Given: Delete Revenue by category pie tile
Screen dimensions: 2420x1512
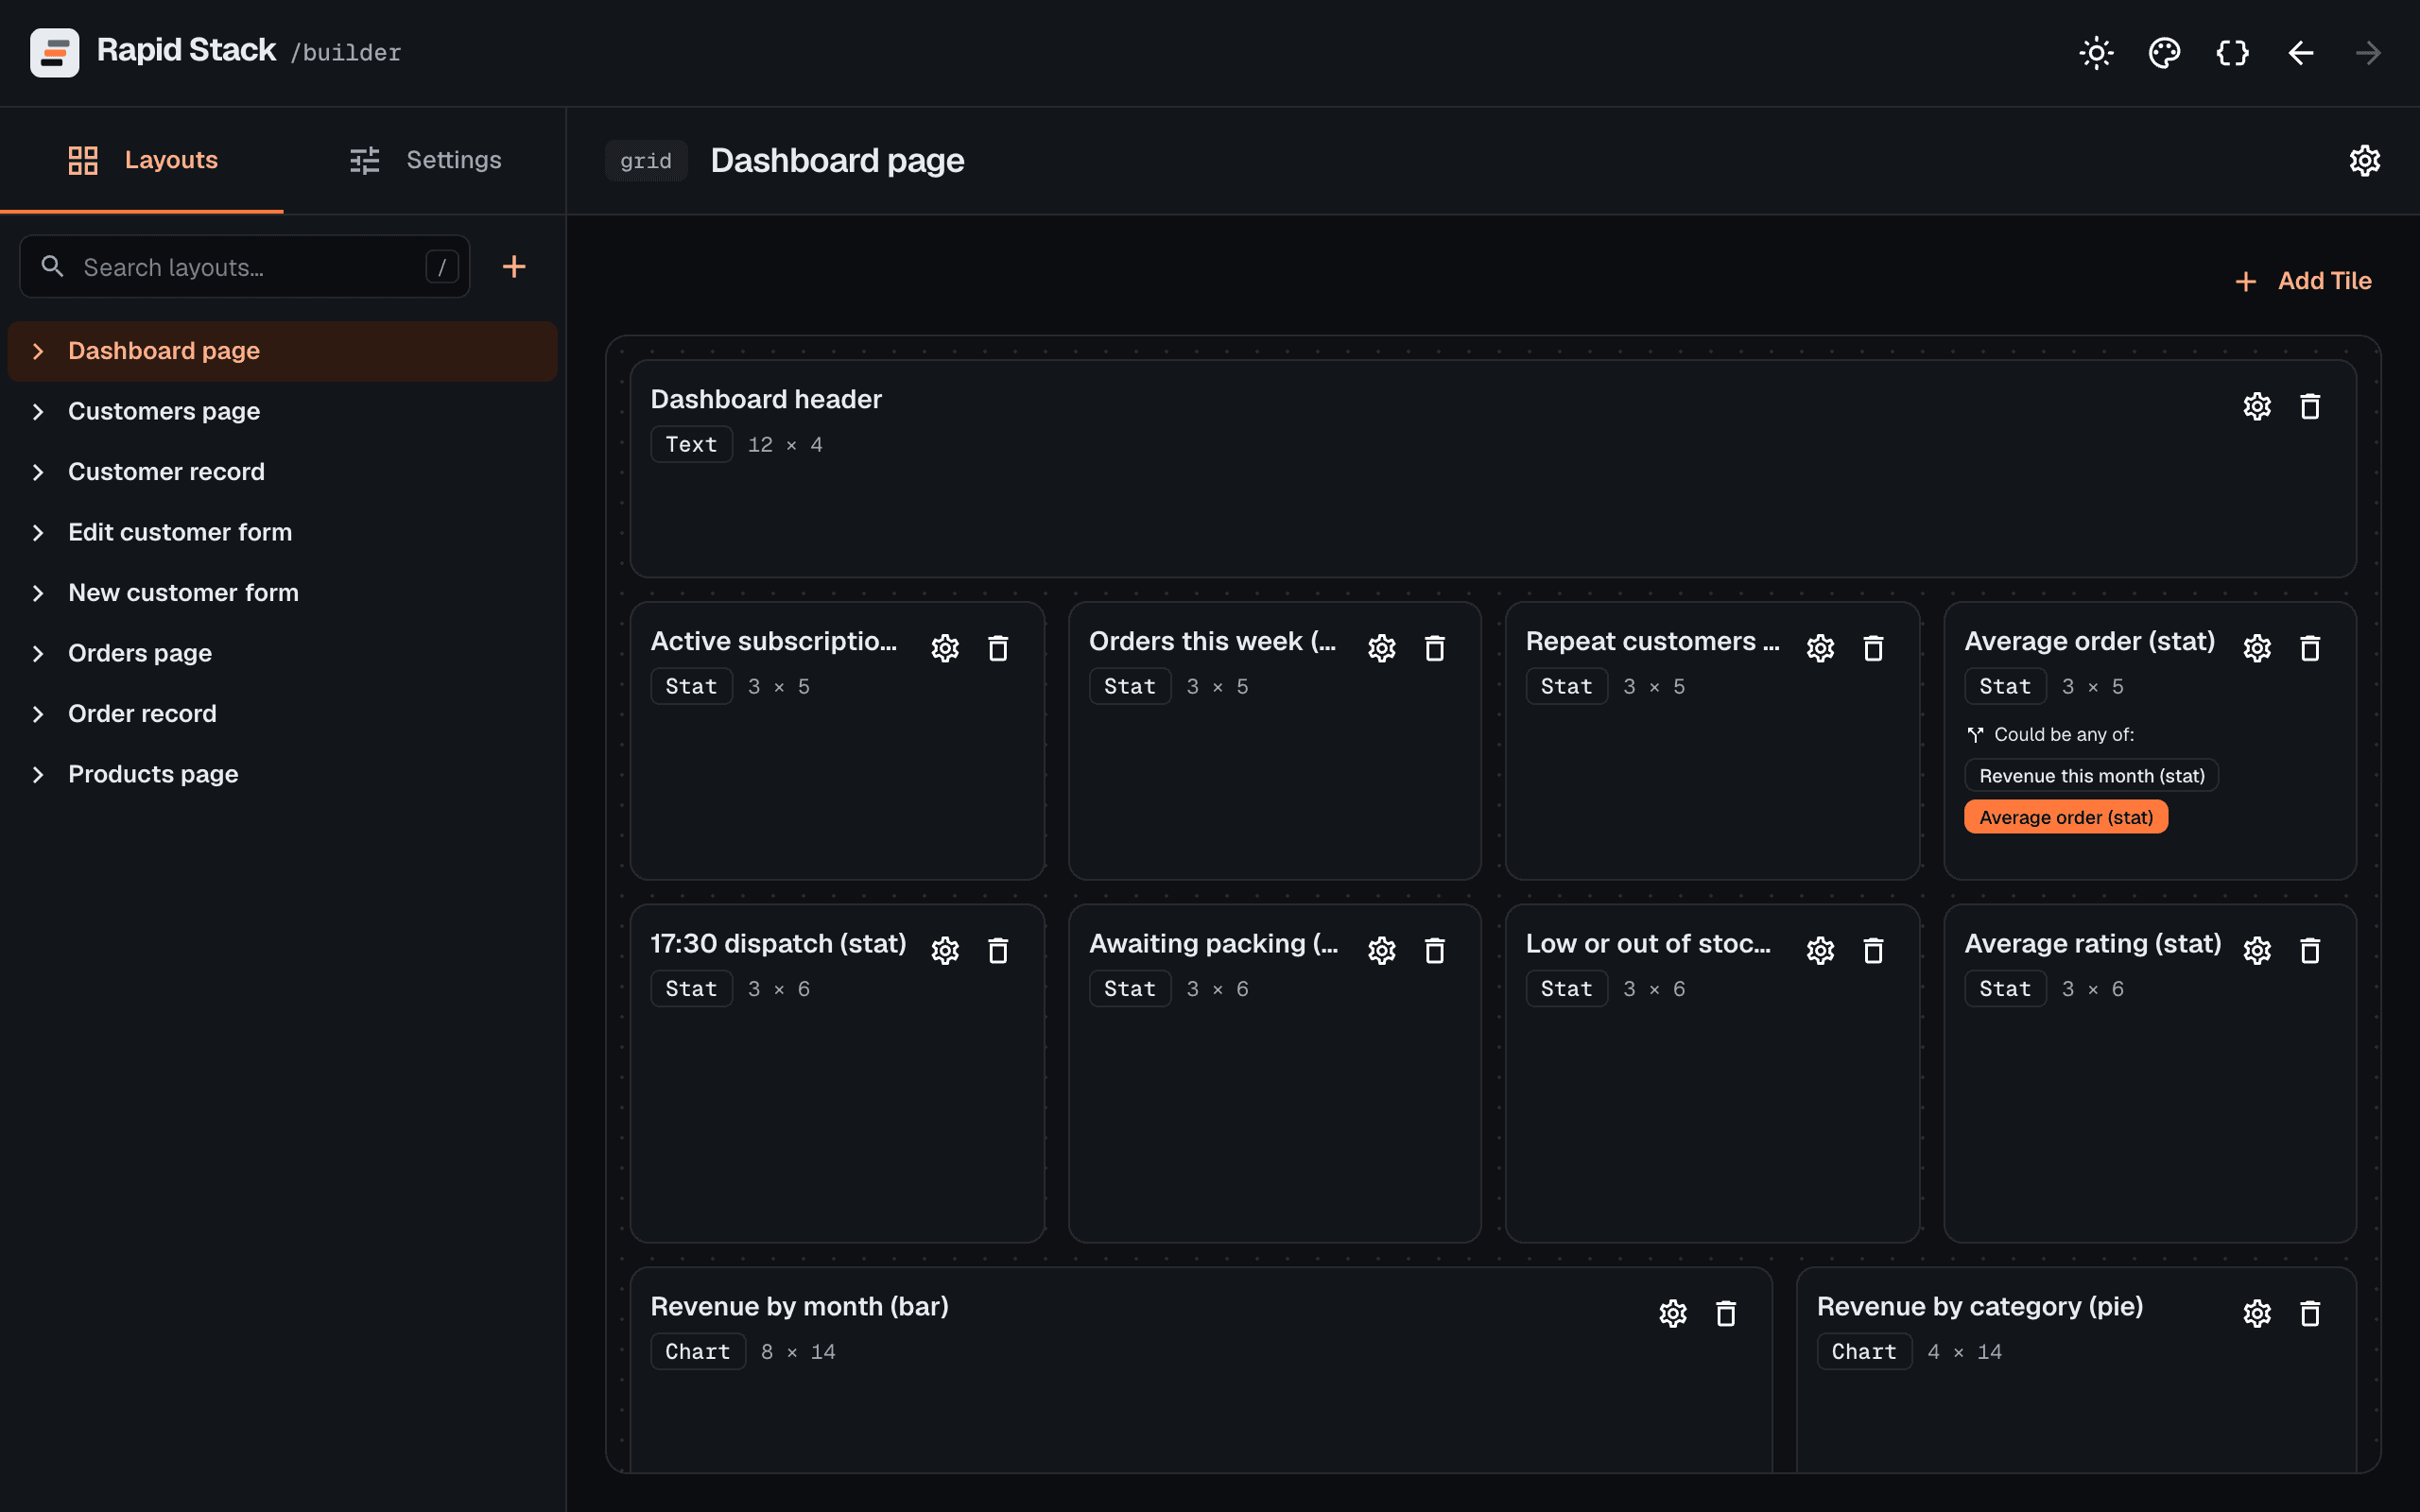Looking at the screenshot, I should (x=2310, y=1313).
